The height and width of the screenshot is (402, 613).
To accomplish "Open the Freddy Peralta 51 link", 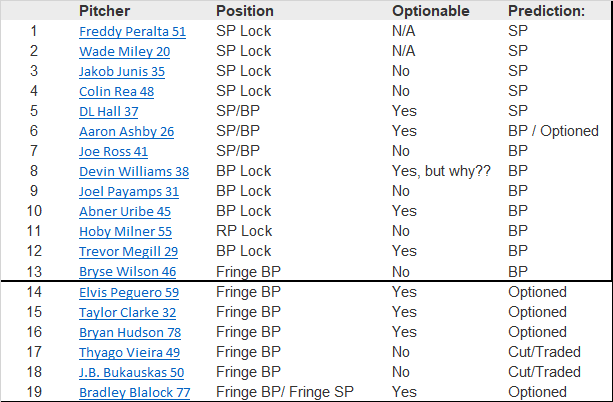I will click(x=132, y=31).
